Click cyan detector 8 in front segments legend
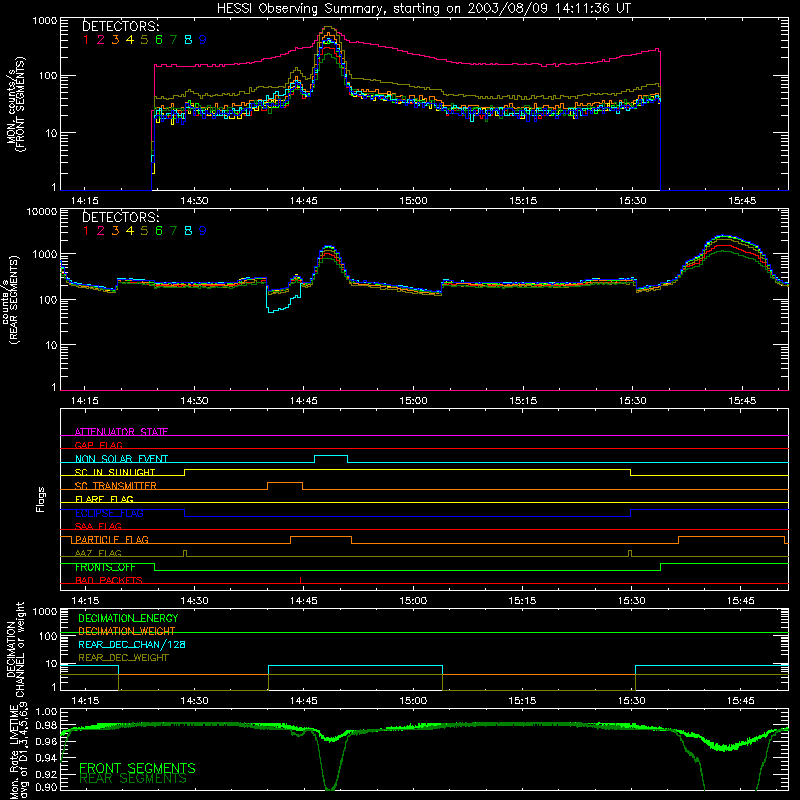800x800 pixels. tap(188, 39)
